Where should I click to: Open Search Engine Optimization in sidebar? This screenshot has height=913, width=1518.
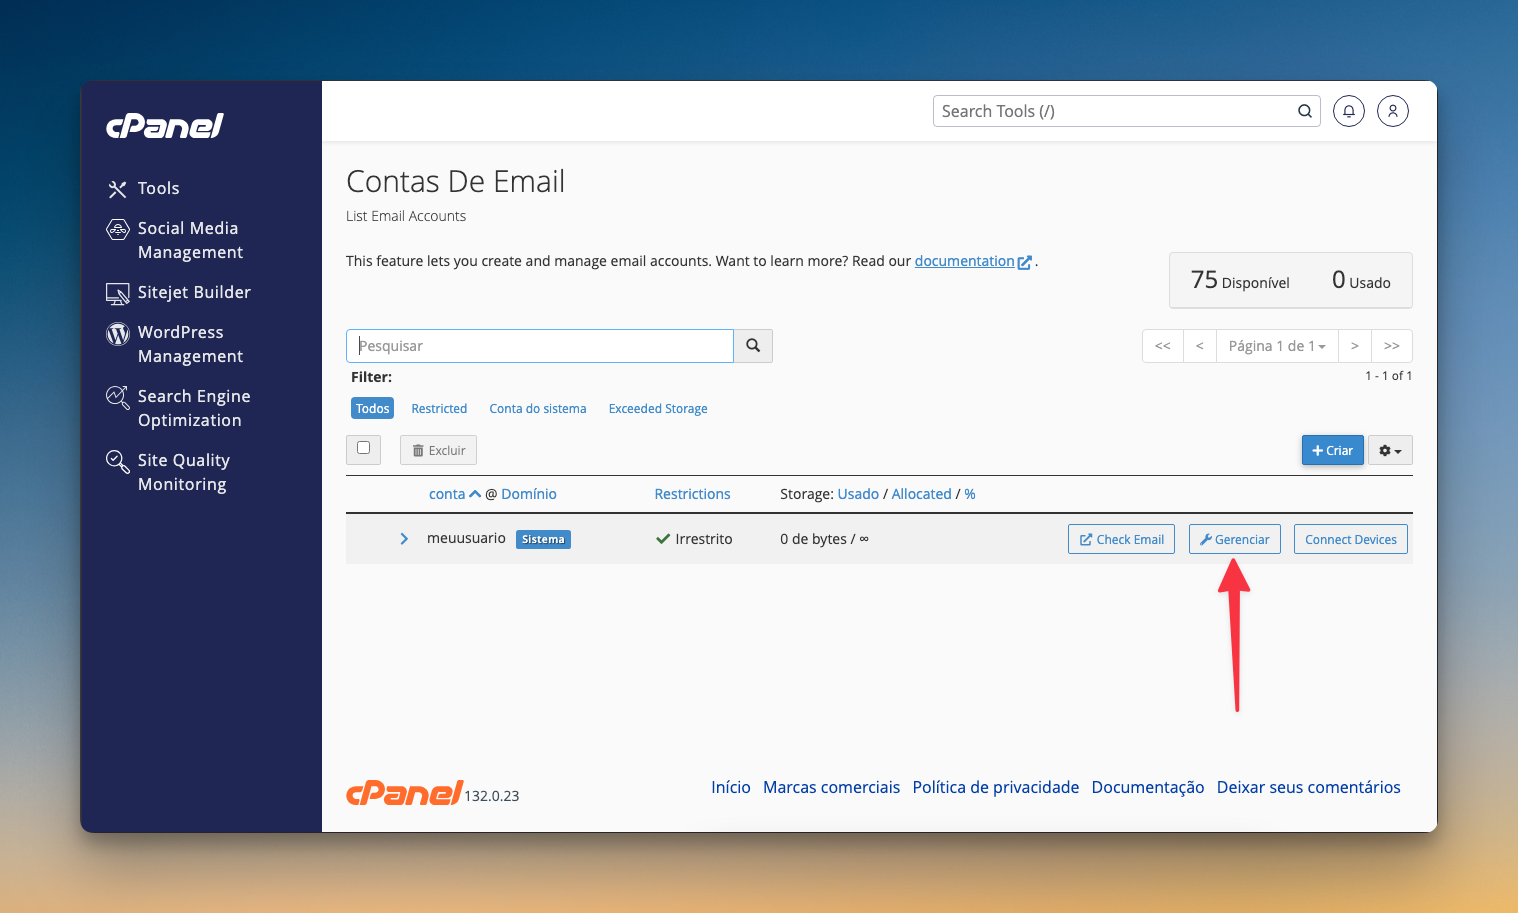193,408
